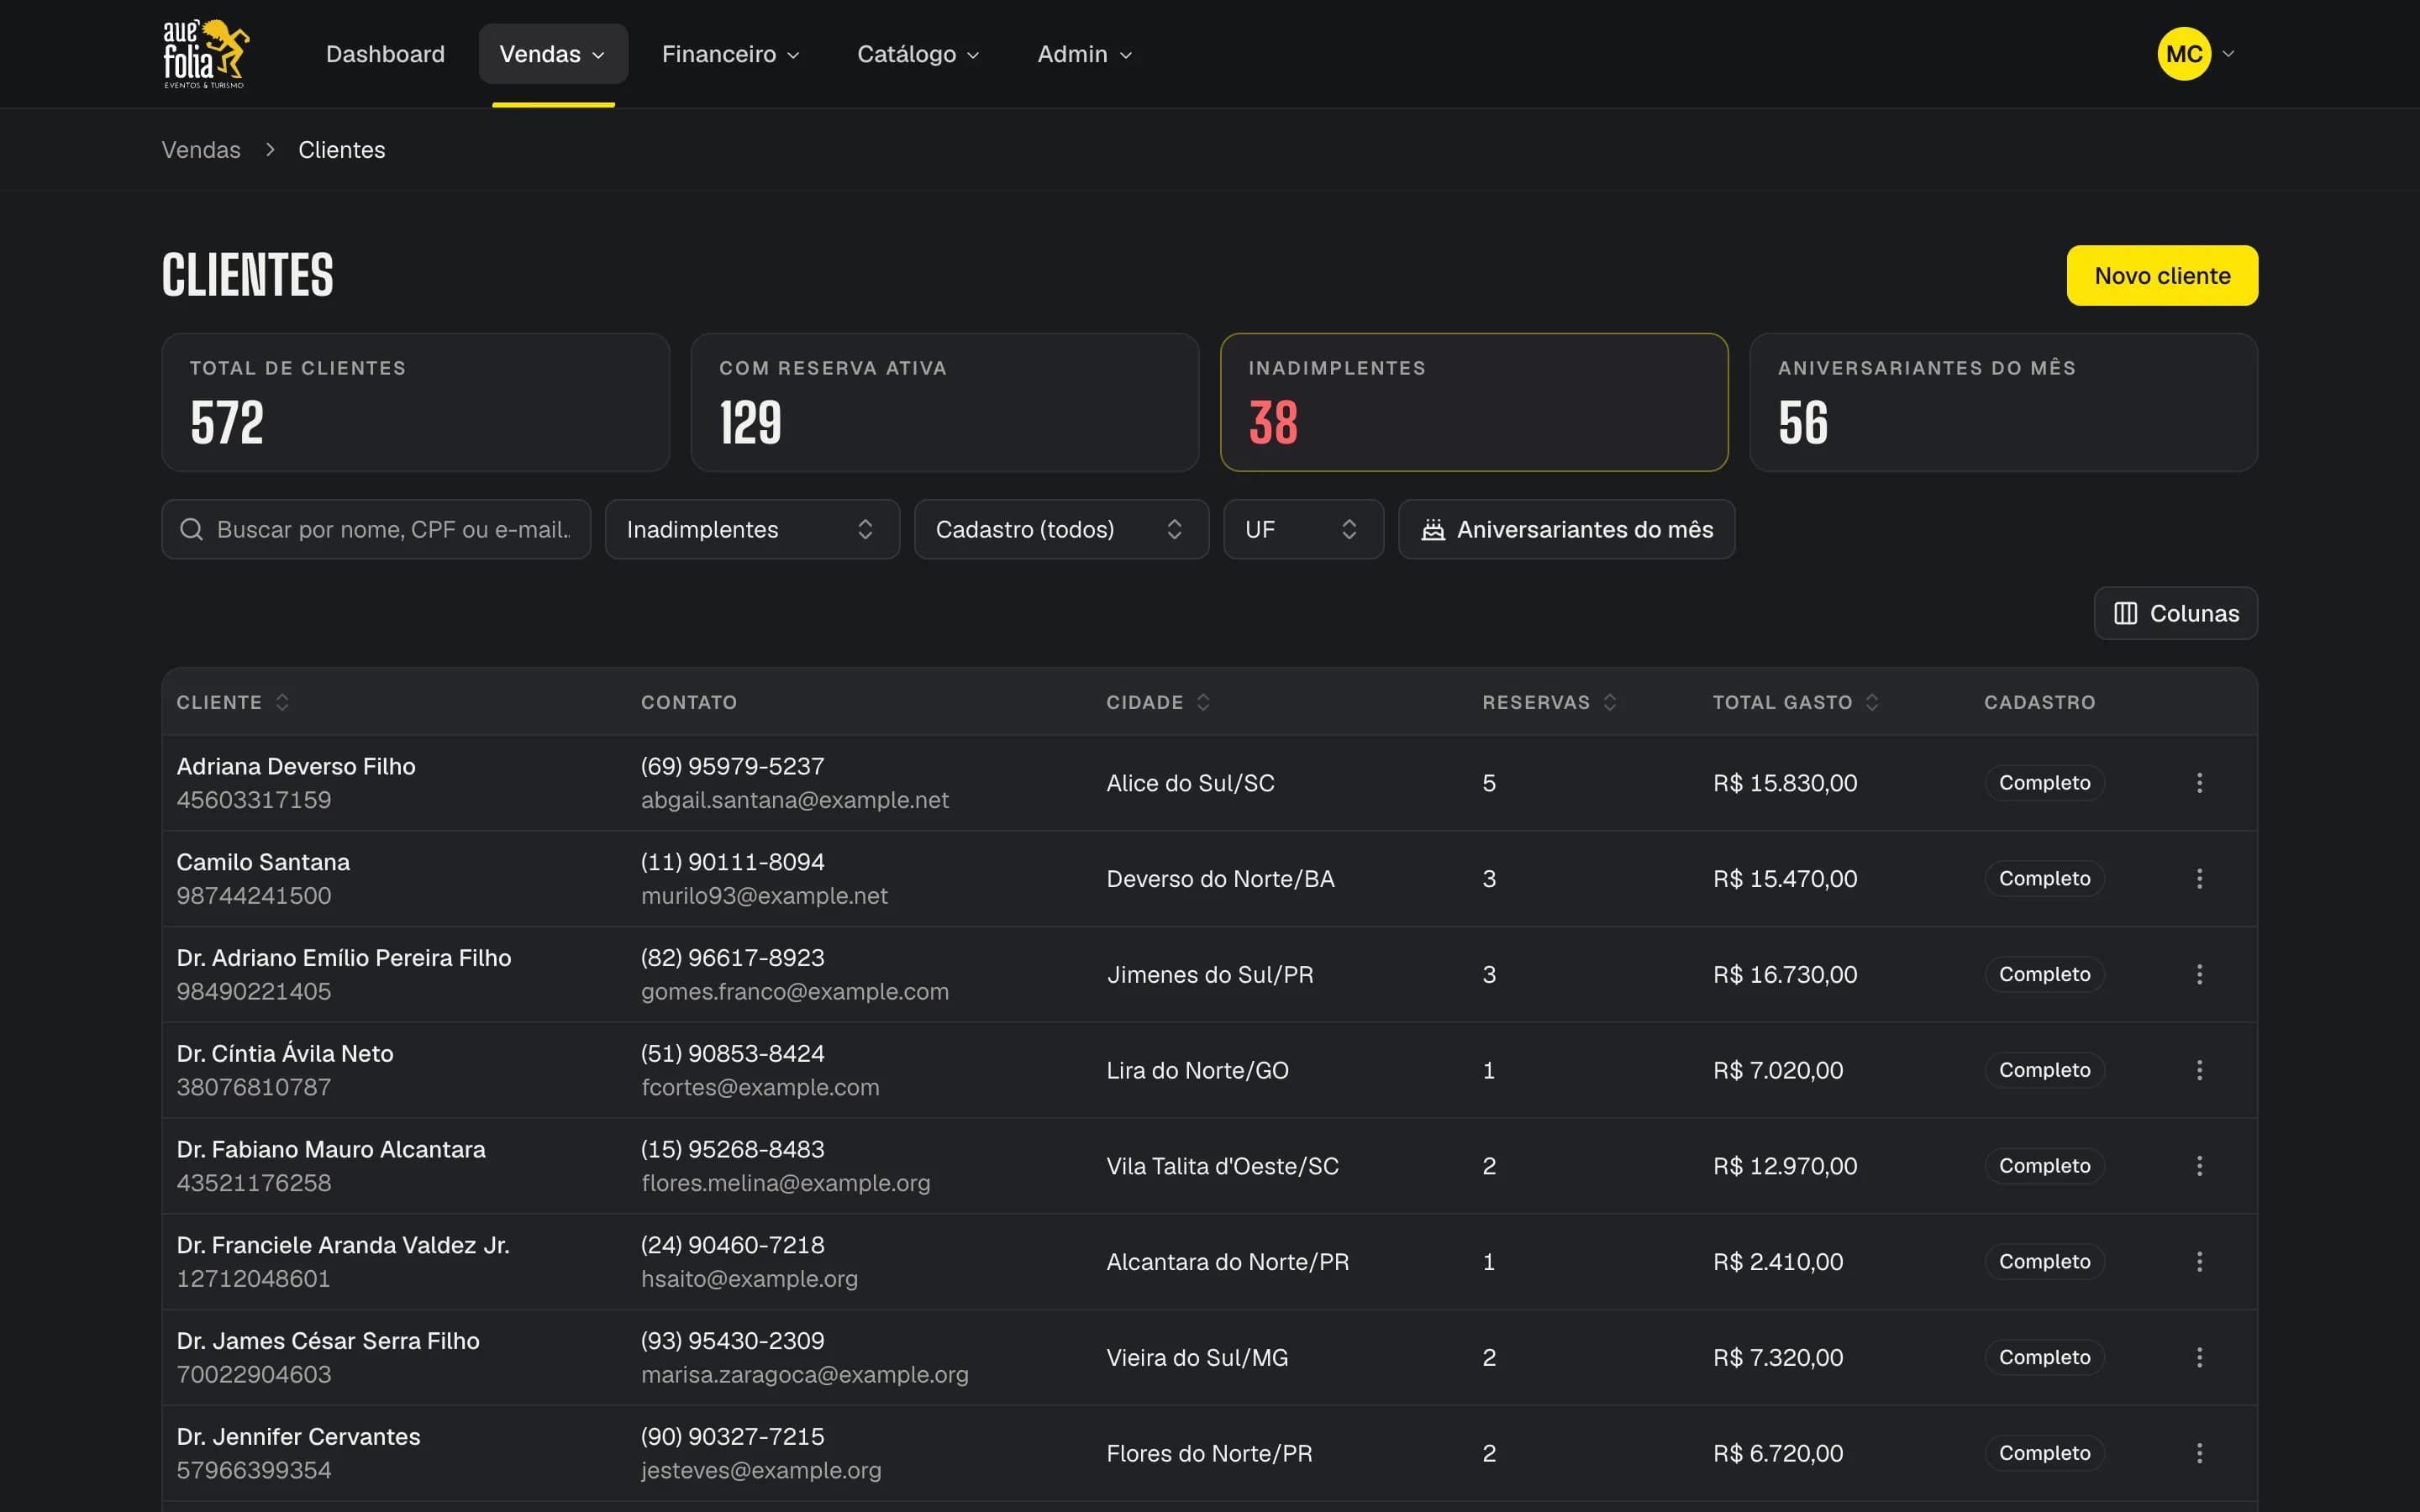Open the Vendas menu
This screenshot has height=1512, width=2420.
coord(553,54)
